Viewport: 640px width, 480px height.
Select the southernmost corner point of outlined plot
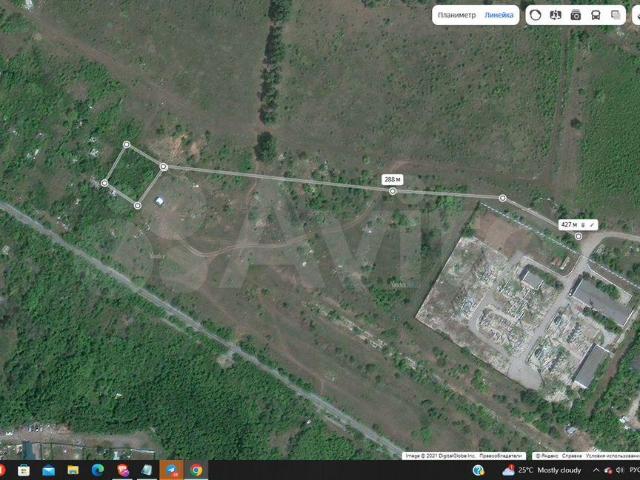(x=138, y=205)
